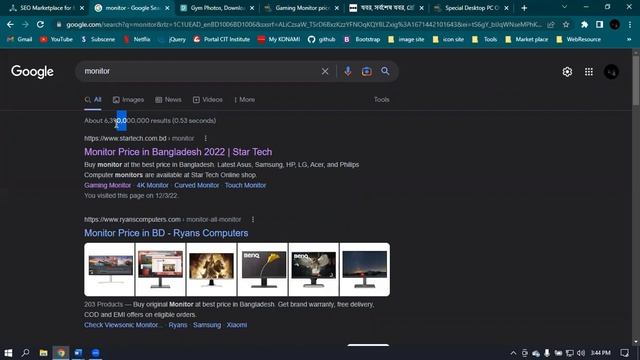Open Monitor Price in Bangladesh Star Tech

point(178,152)
